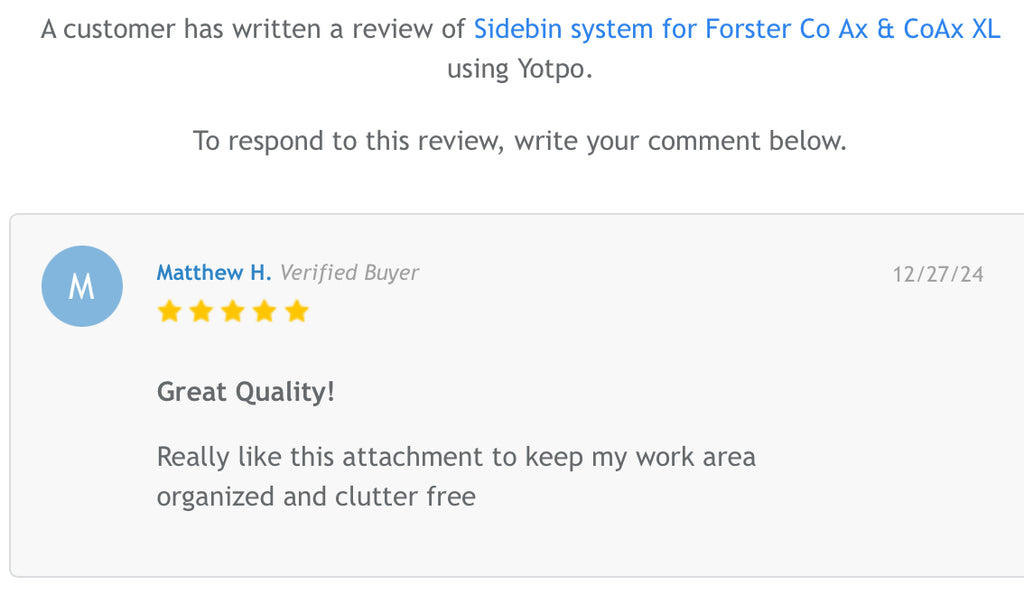1024x613 pixels.
Task: Click the first yellow rating star
Action: 169,312
